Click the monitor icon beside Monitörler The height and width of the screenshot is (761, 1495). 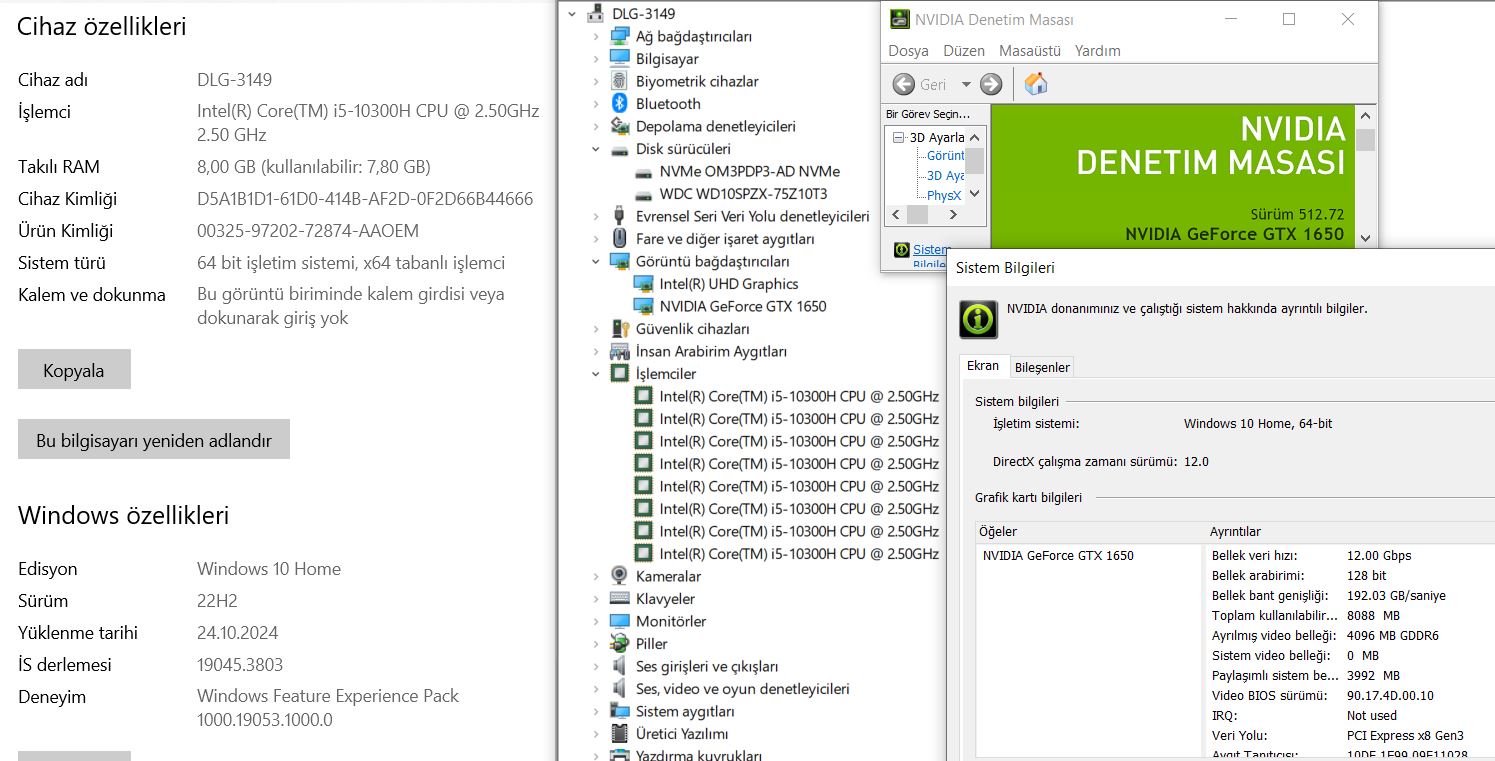coord(620,621)
